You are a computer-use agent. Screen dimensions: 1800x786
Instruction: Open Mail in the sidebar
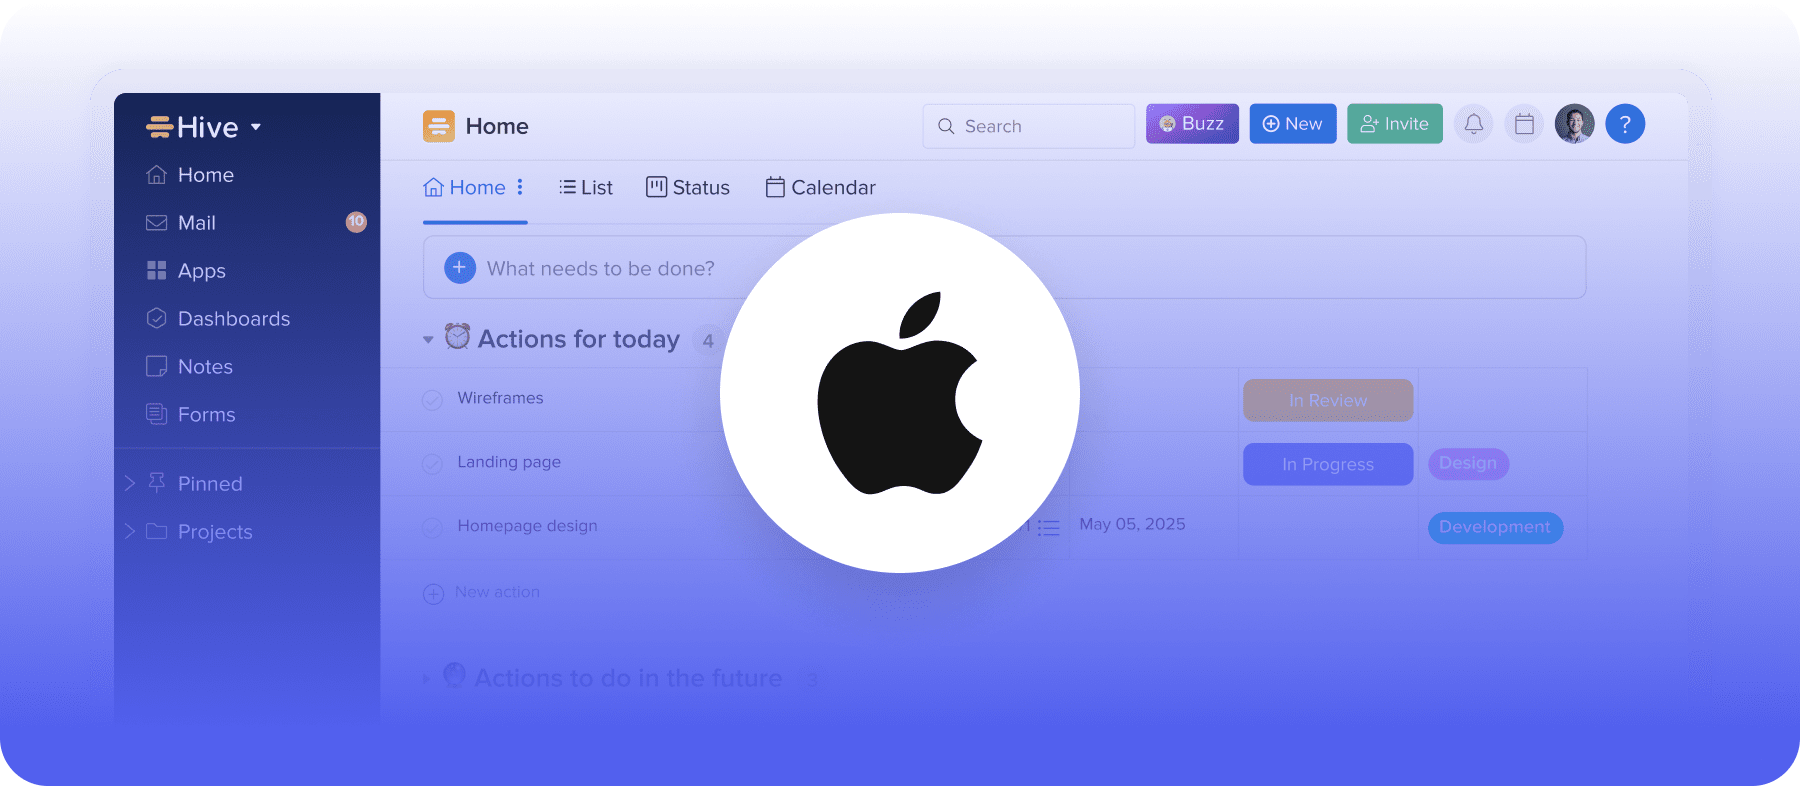196,223
